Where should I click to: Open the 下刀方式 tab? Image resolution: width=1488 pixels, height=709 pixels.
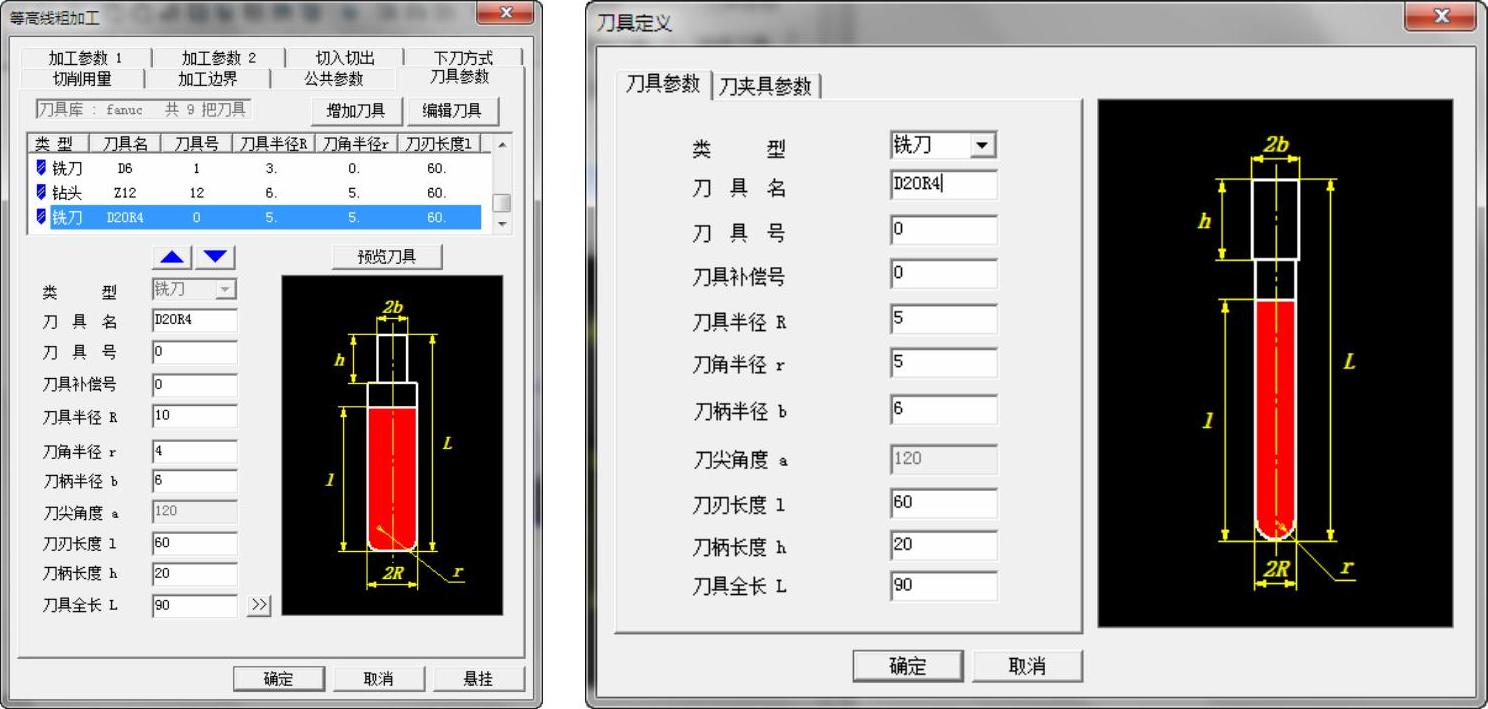click(x=463, y=58)
